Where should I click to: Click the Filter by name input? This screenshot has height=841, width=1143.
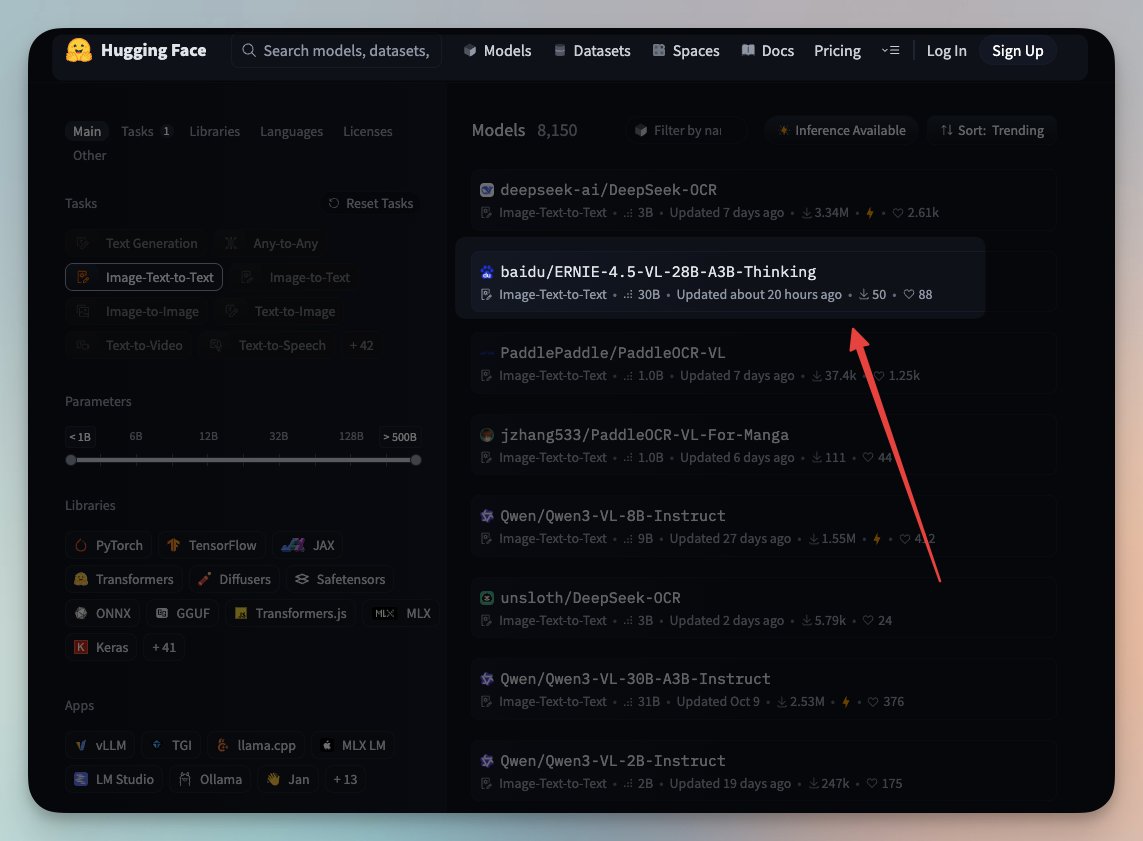click(x=686, y=130)
